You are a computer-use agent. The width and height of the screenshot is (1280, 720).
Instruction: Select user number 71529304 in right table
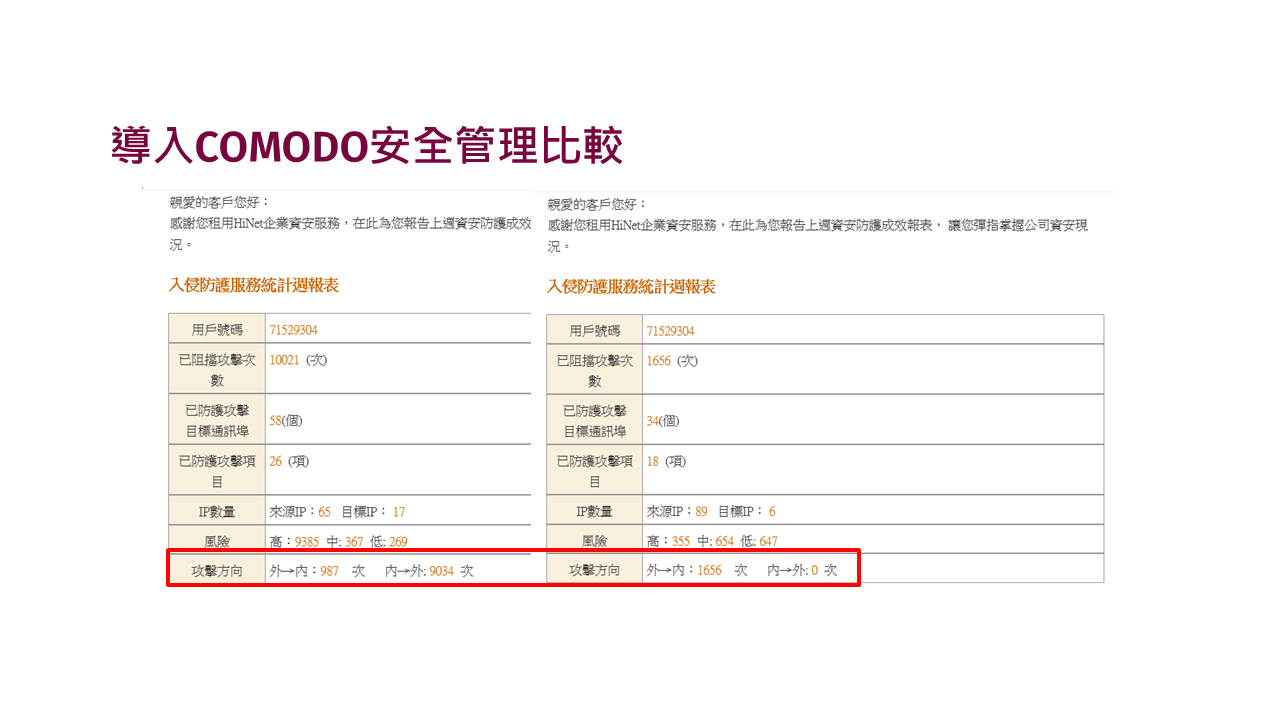click(670, 331)
